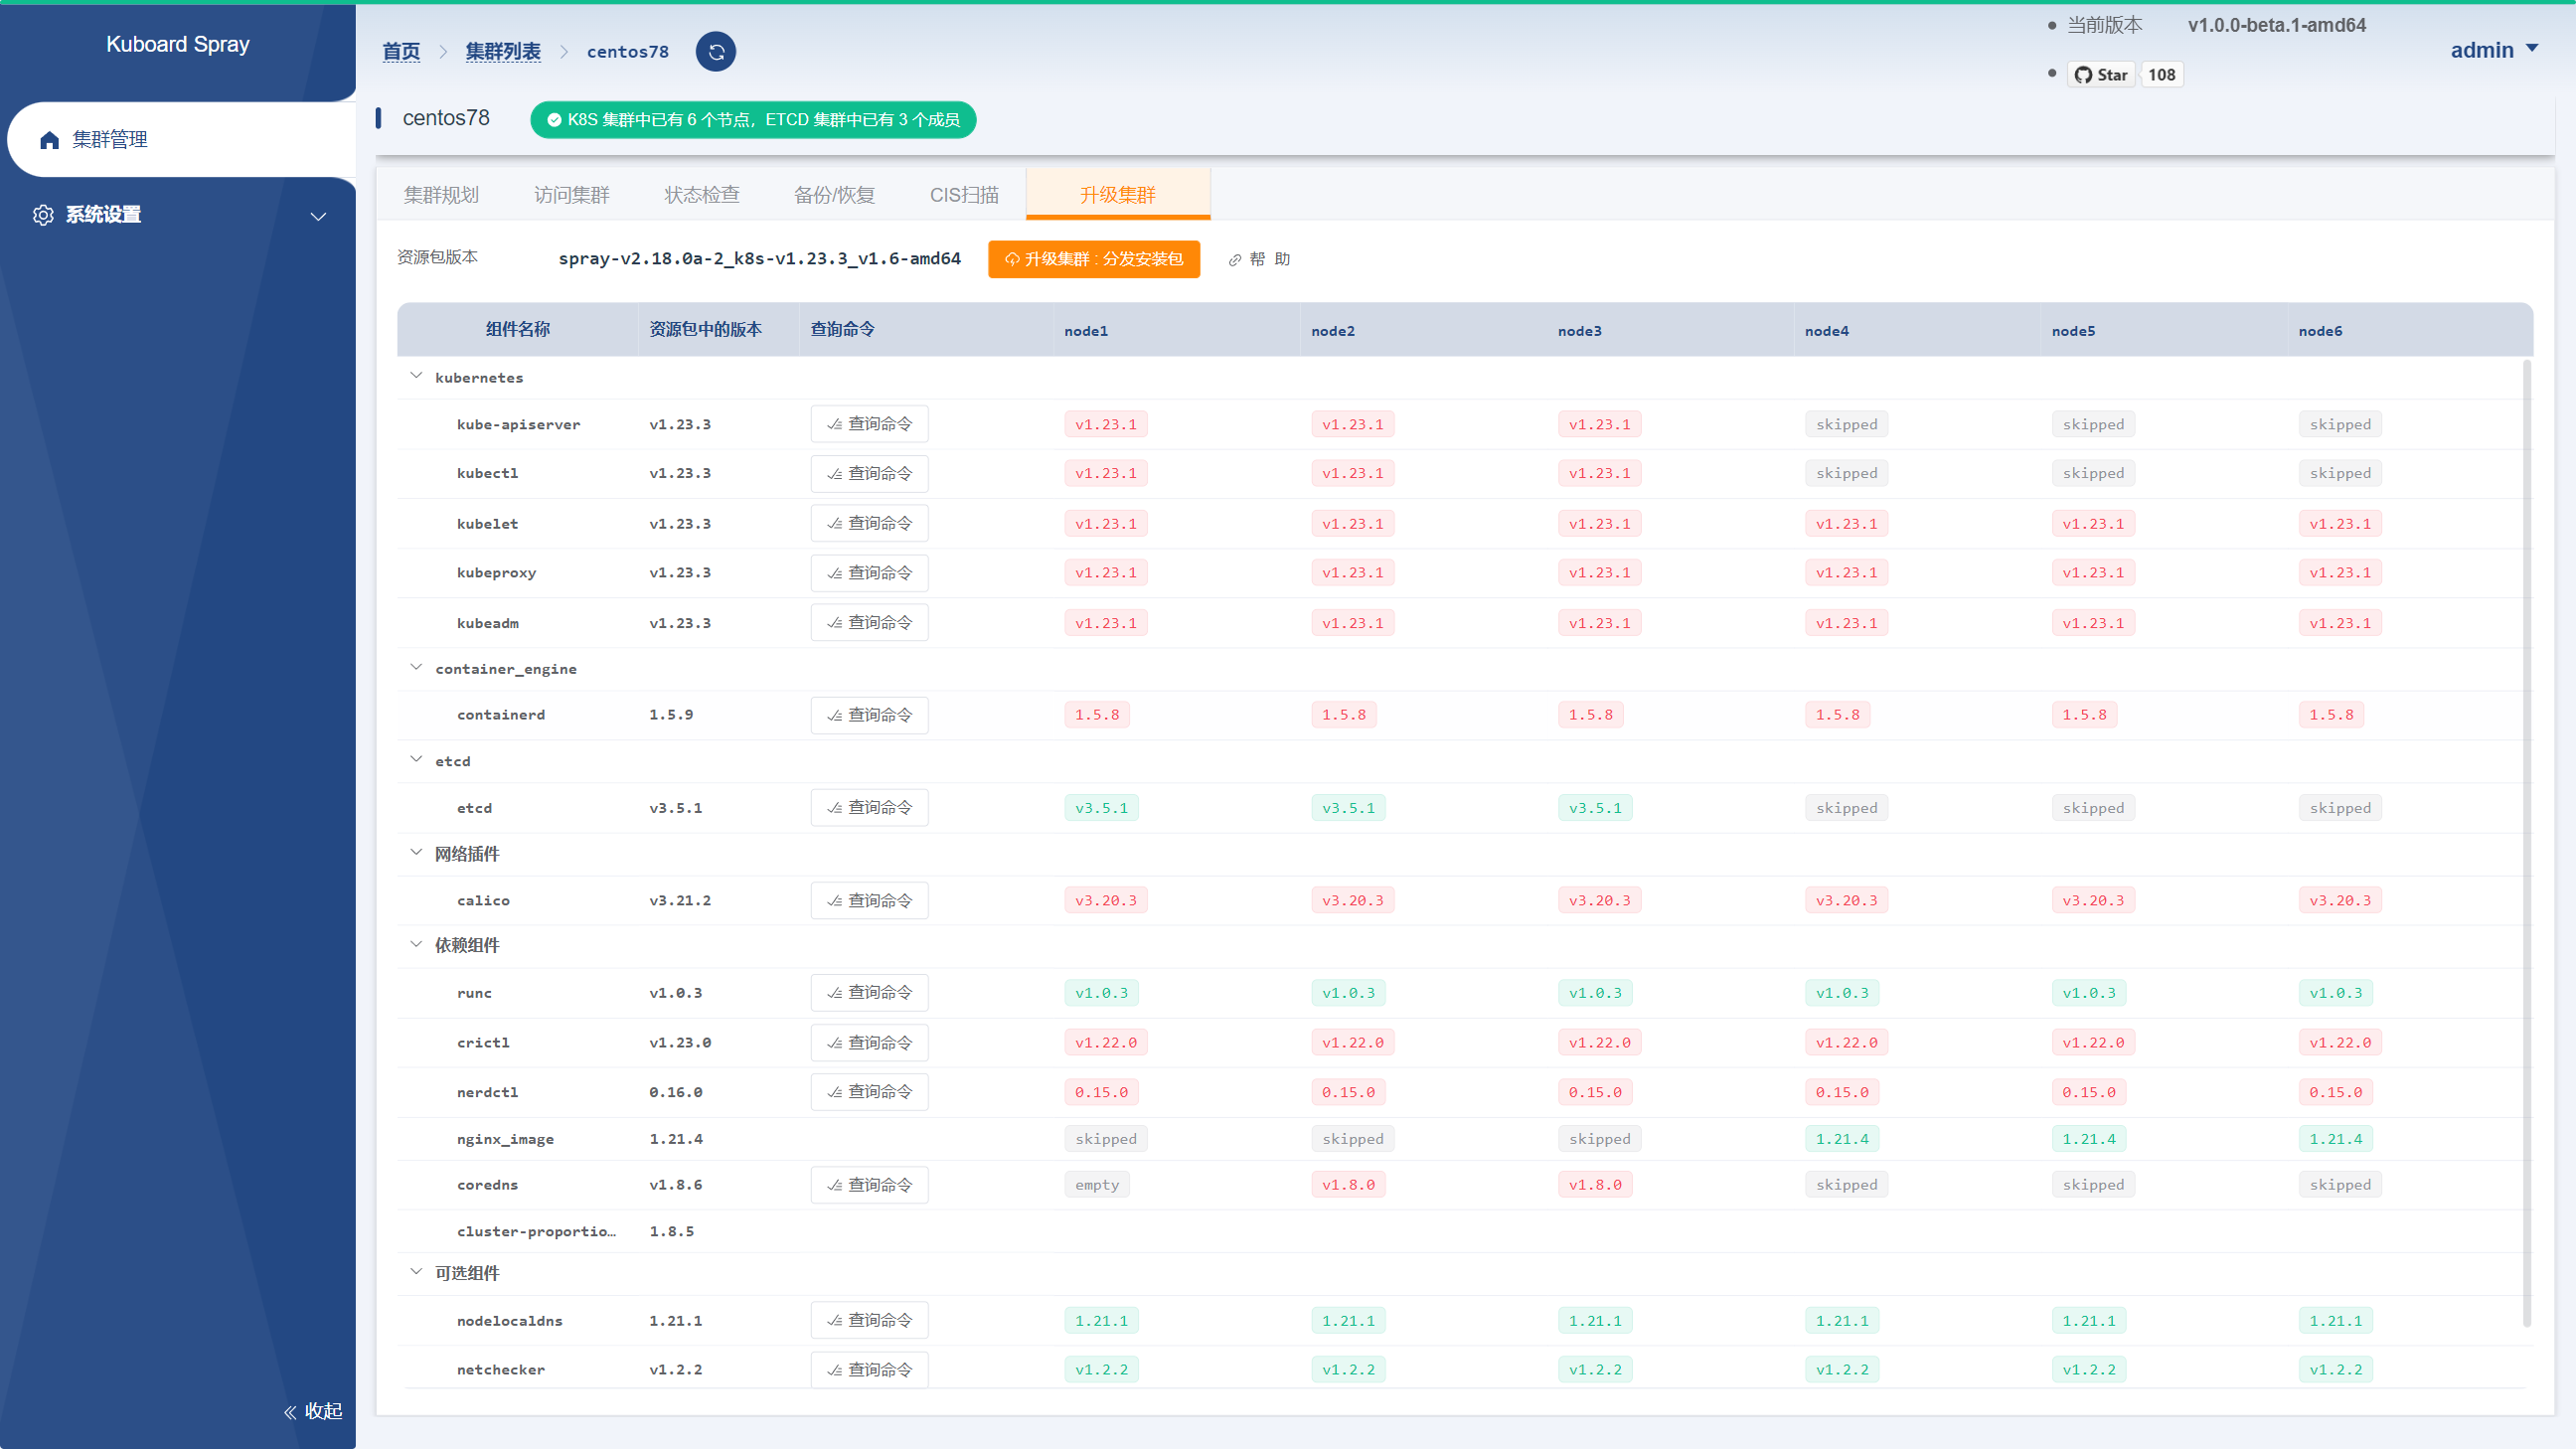Open the 集群列表 breadcrumb link
This screenshot has width=2576, height=1449.
pyautogui.click(x=503, y=52)
